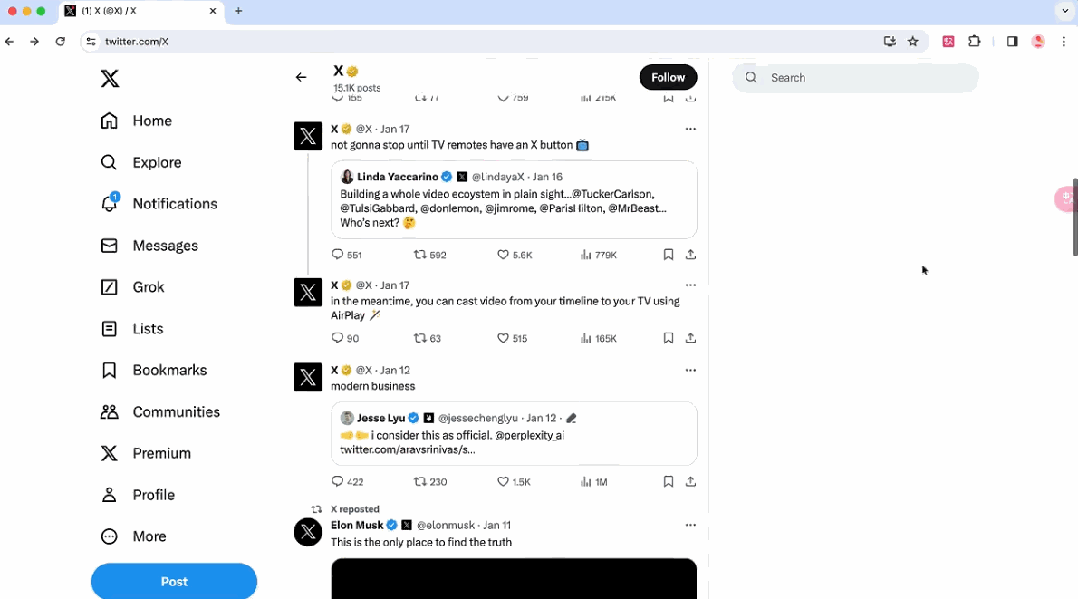Open more options on modern business post
Viewport: 1078px width, 599px height.
(691, 371)
